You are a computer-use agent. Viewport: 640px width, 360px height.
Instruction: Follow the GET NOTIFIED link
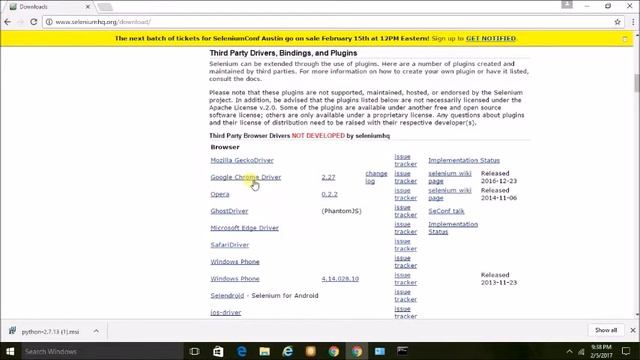click(491, 38)
